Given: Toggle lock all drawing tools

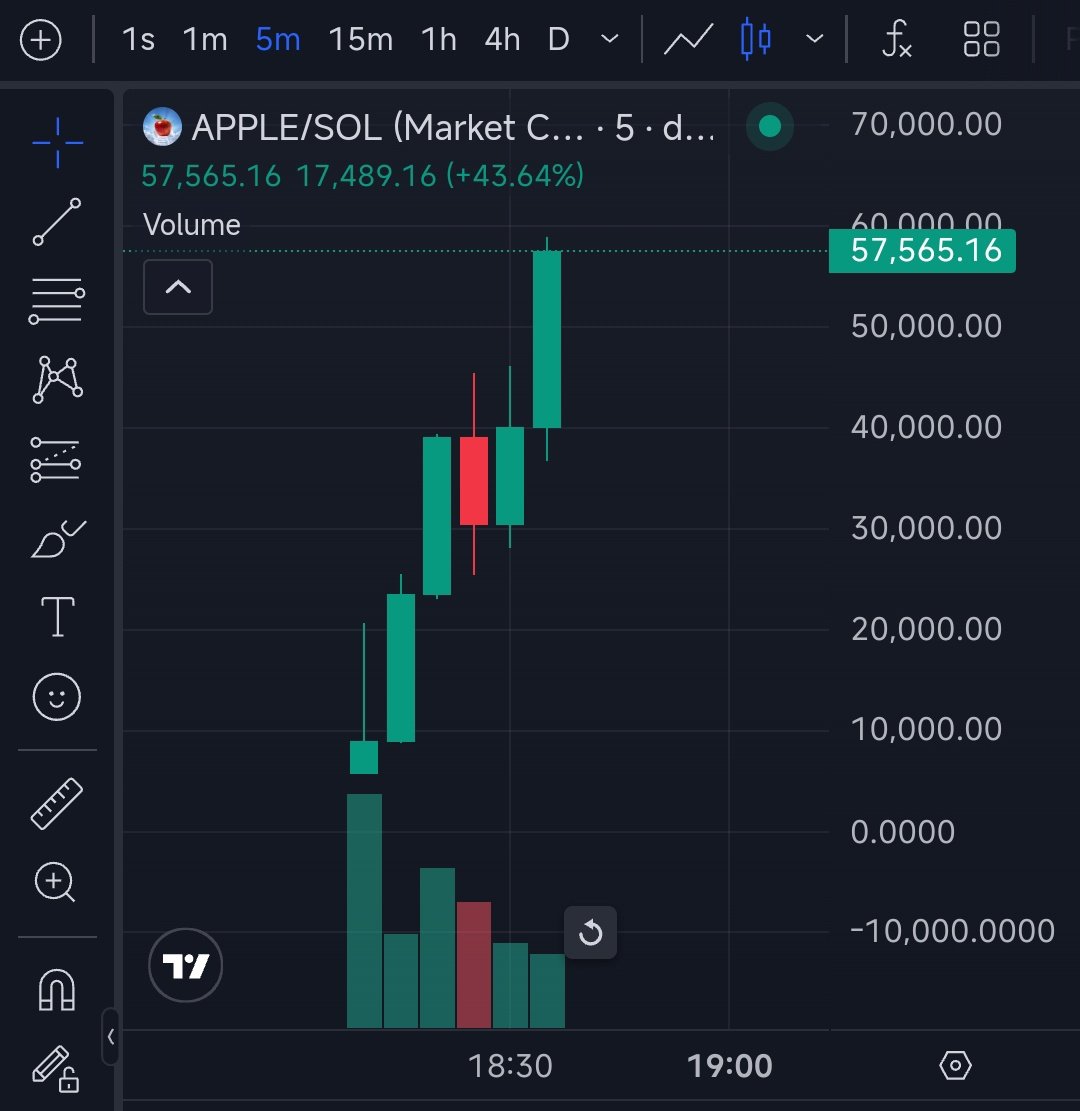Looking at the screenshot, I should [57, 1068].
